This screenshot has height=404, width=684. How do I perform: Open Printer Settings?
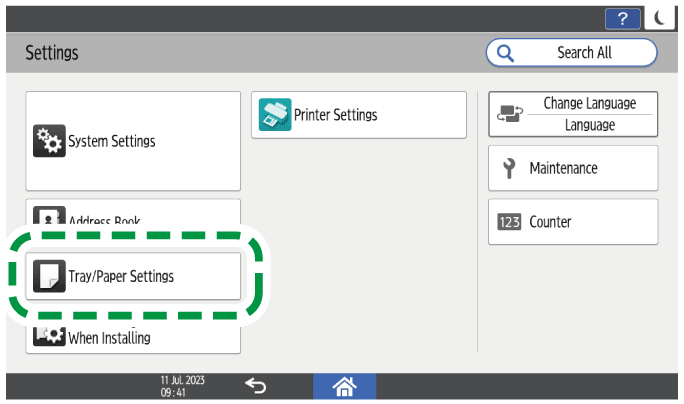click(358, 115)
